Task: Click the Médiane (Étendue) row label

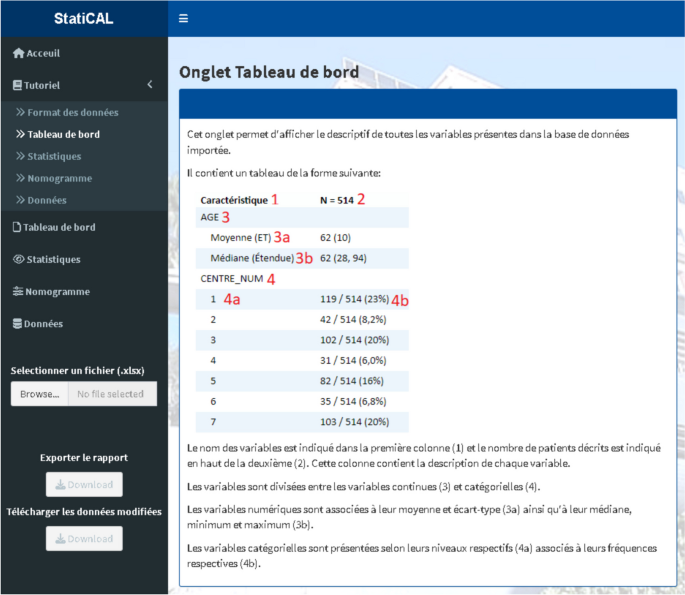Action: [x=252, y=258]
